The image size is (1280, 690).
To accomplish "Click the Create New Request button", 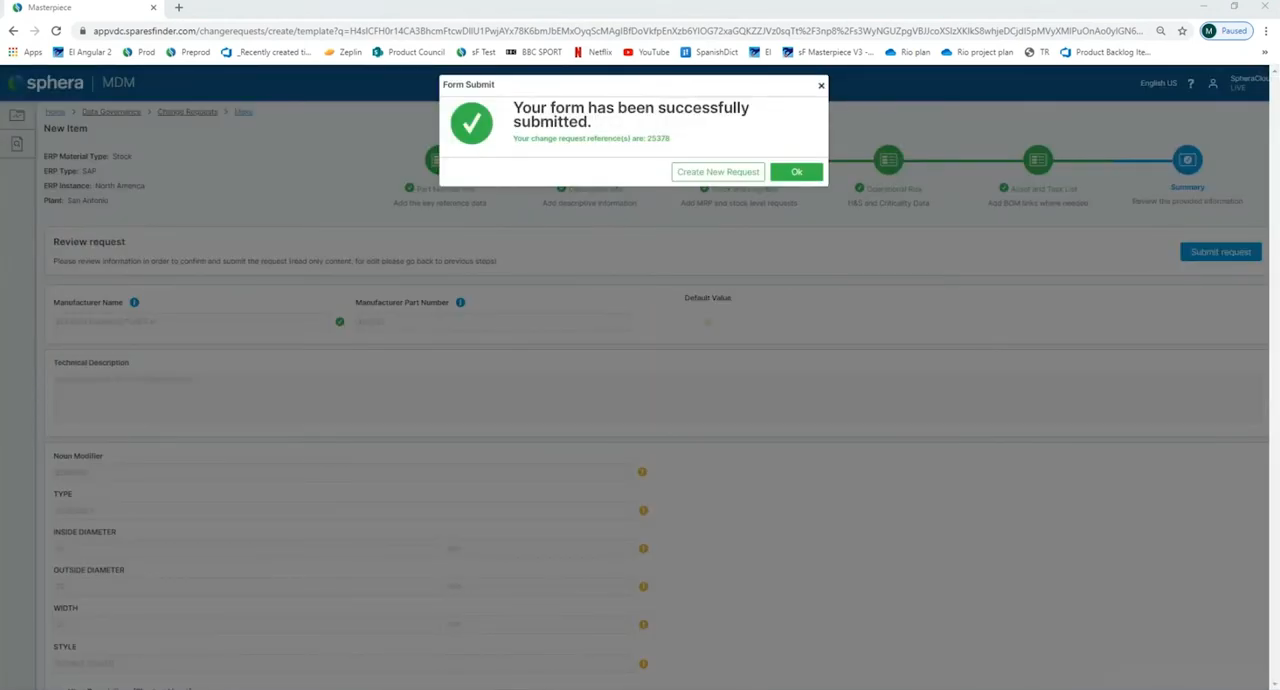I will (717, 172).
